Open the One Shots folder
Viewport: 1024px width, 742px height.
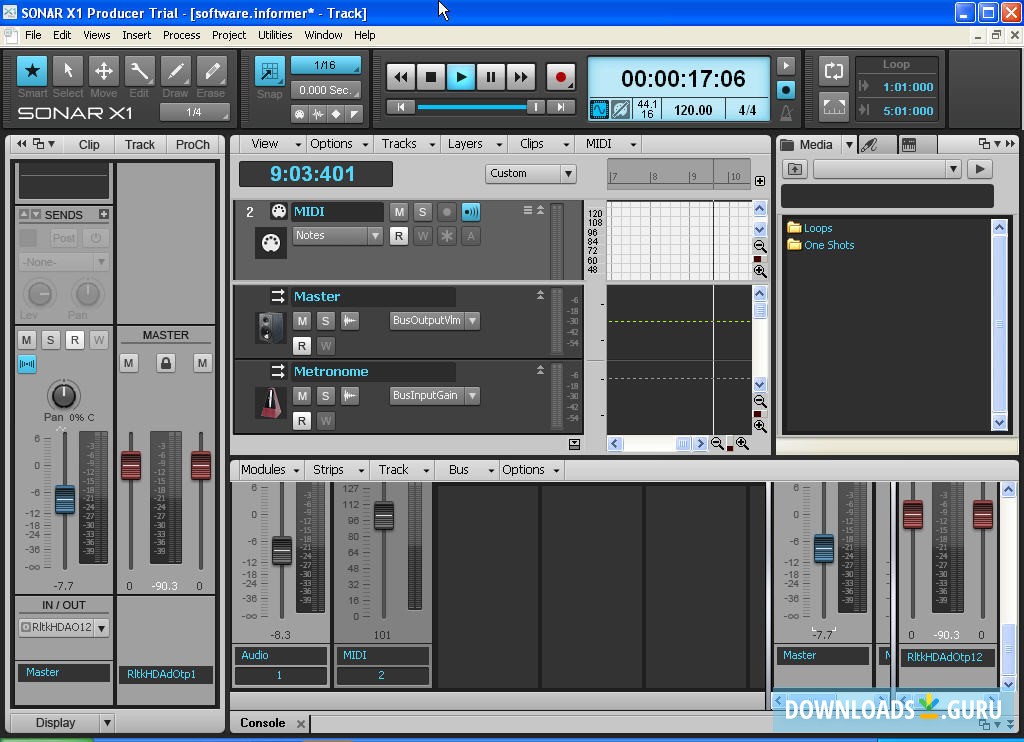tap(821, 245)
